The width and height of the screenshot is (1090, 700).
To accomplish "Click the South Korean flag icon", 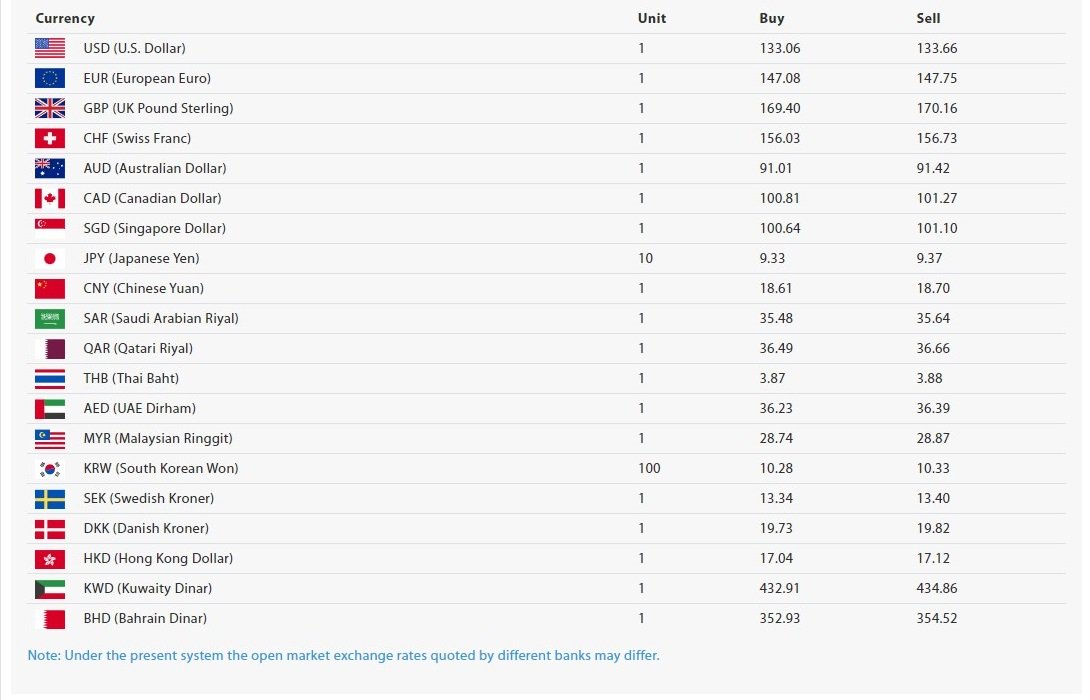I will [x=50, y=468].
